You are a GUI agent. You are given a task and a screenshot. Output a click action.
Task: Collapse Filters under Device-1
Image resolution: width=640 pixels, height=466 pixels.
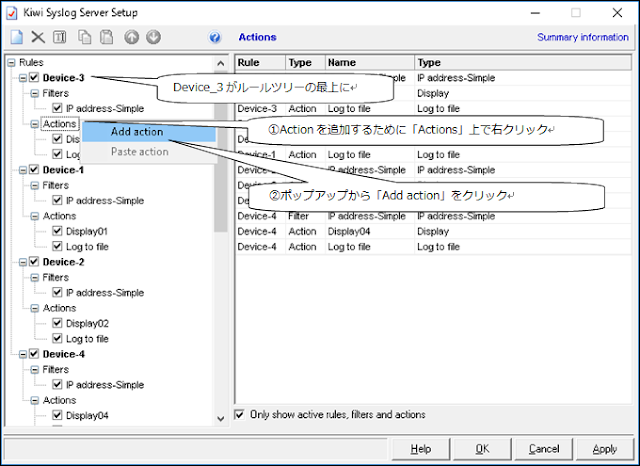pyautogui.click(x=35, y=186)
